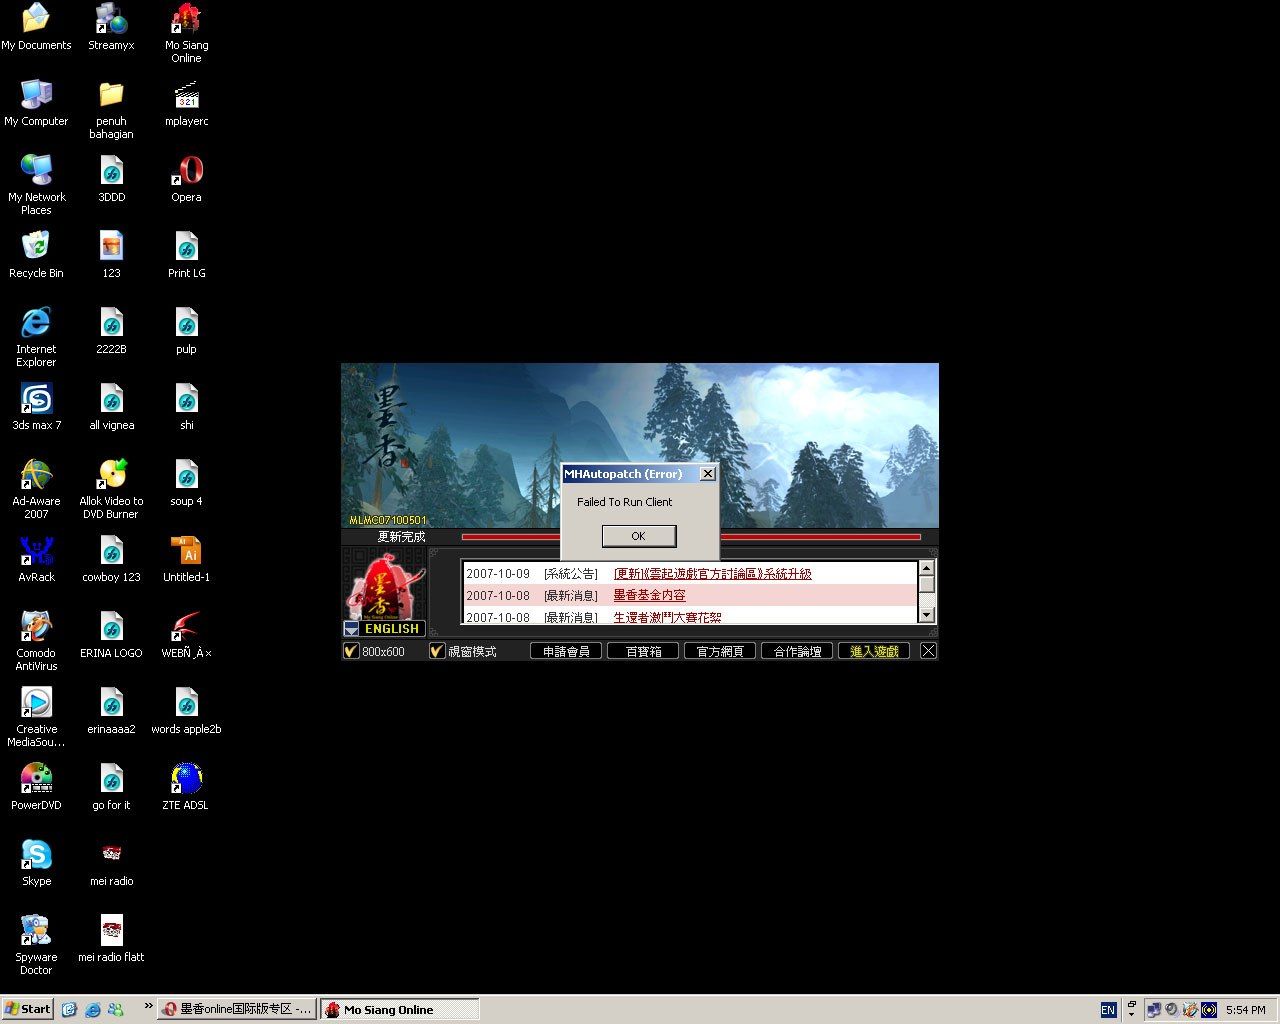
Task: Select the Opera desktop icon
Action: pyautogui.click(x=186, y=180)
